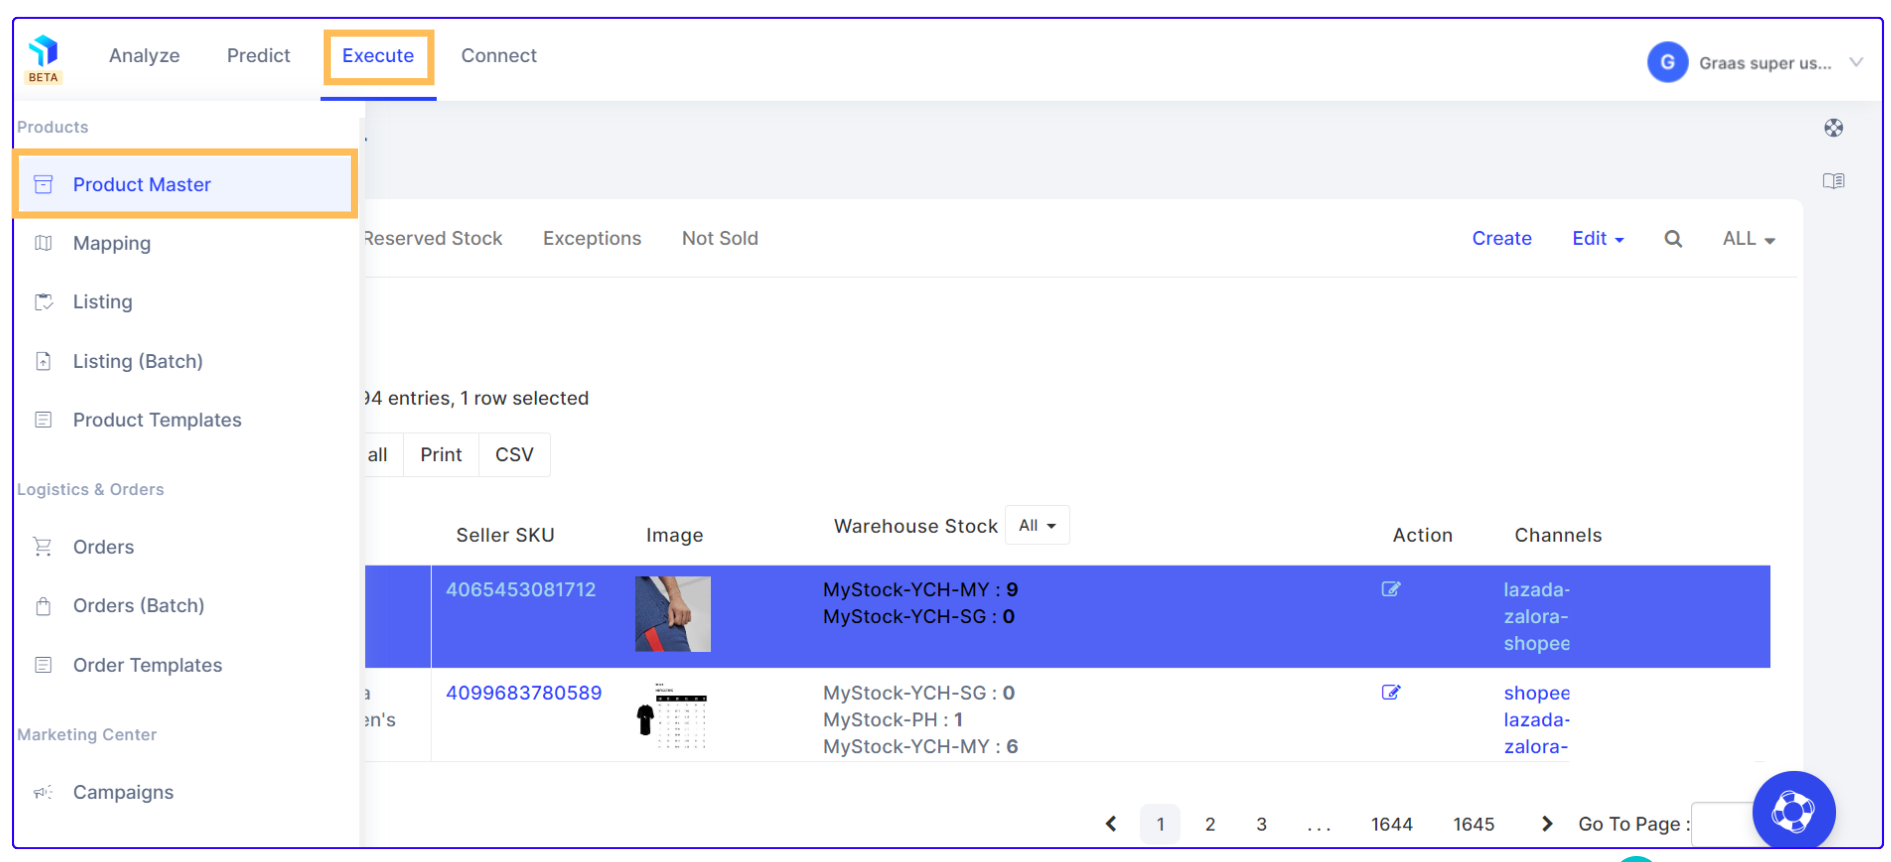1891x862 pixels.
Task: Open the Connect tab
Action: [498, 56]
